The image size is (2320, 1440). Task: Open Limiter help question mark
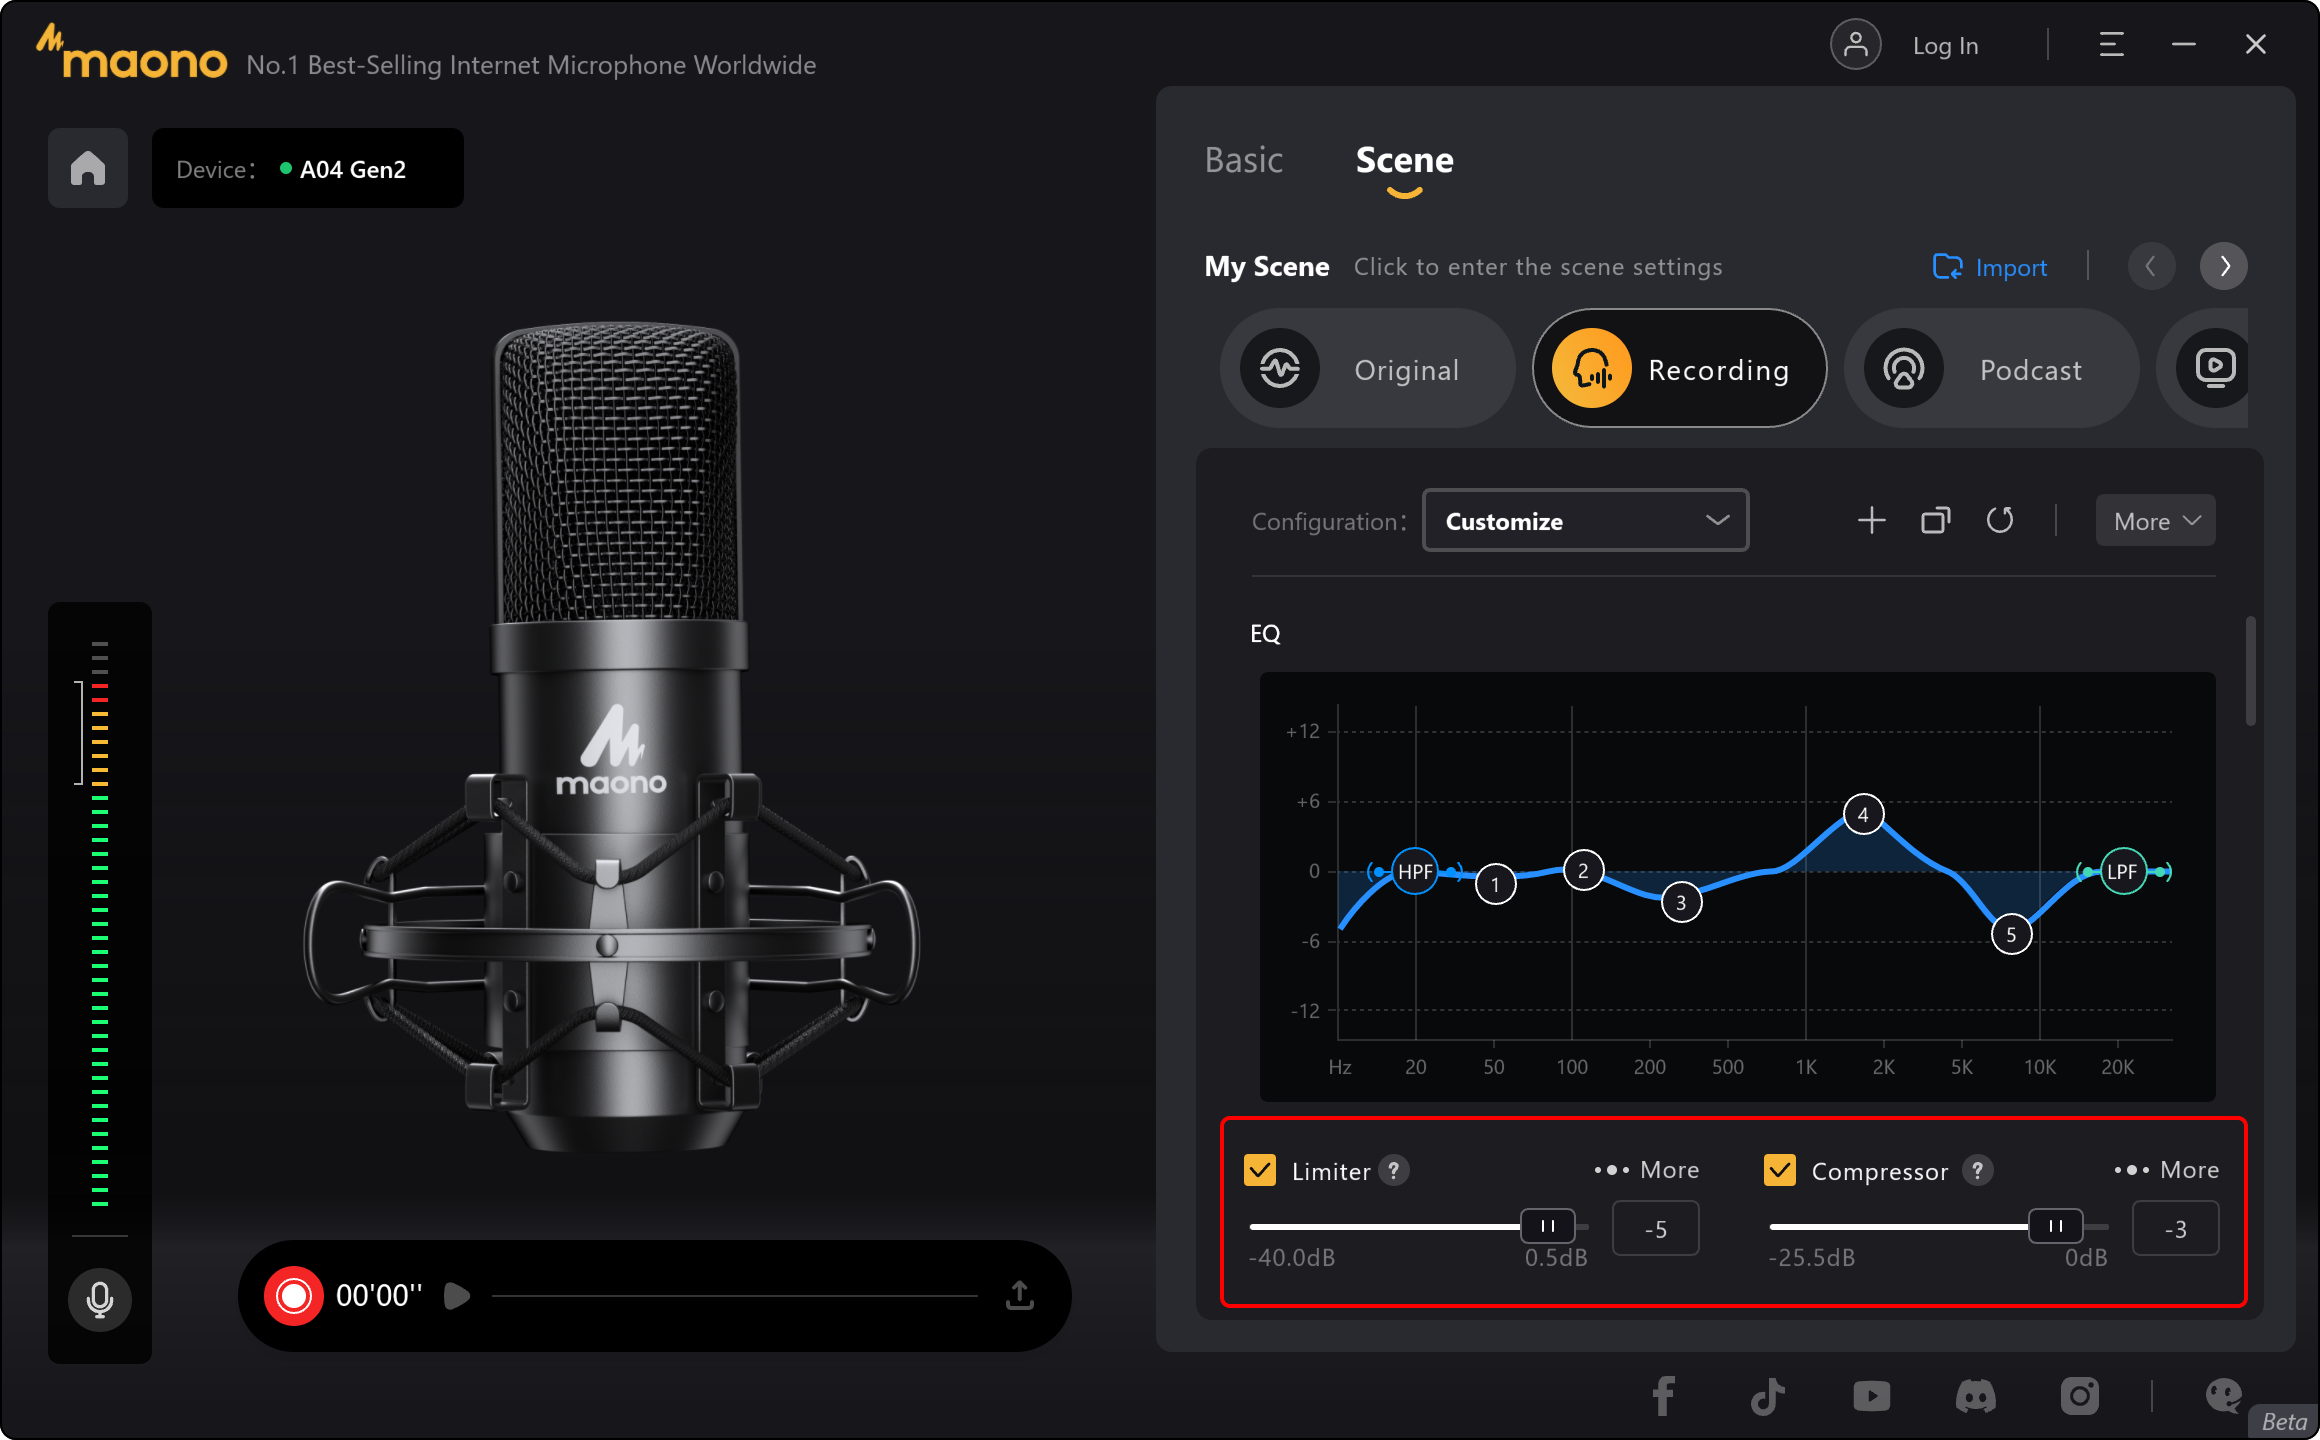pos(1394,1169)
